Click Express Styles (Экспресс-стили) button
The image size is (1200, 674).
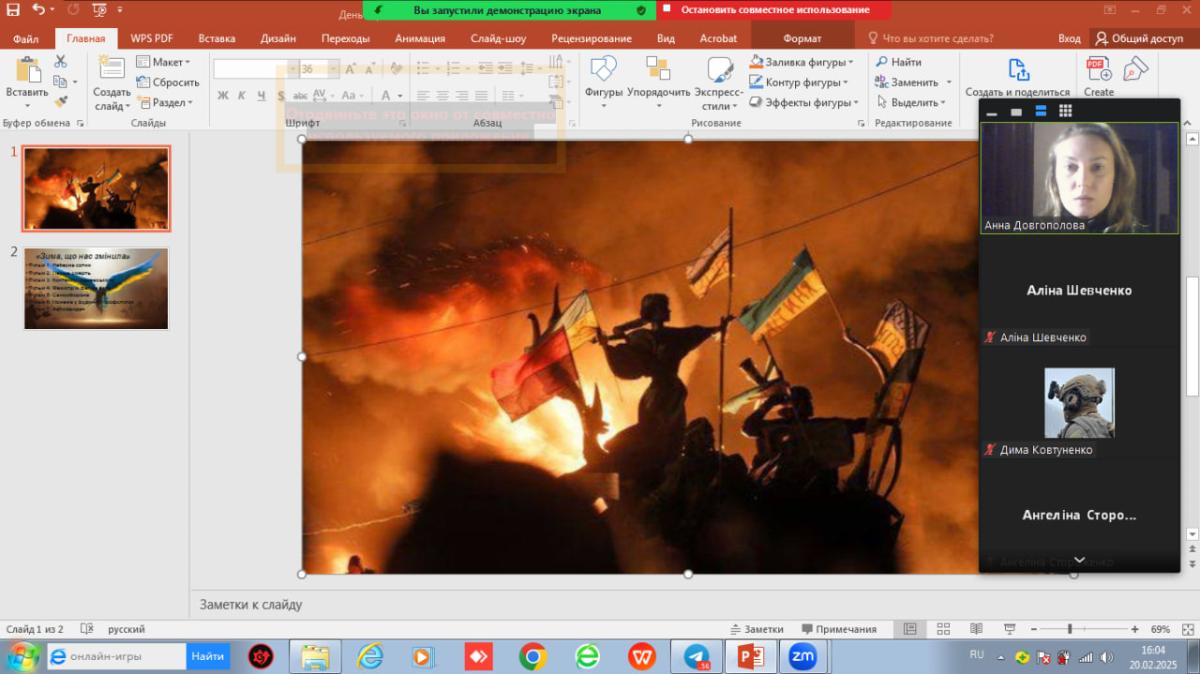pos(719,82)
